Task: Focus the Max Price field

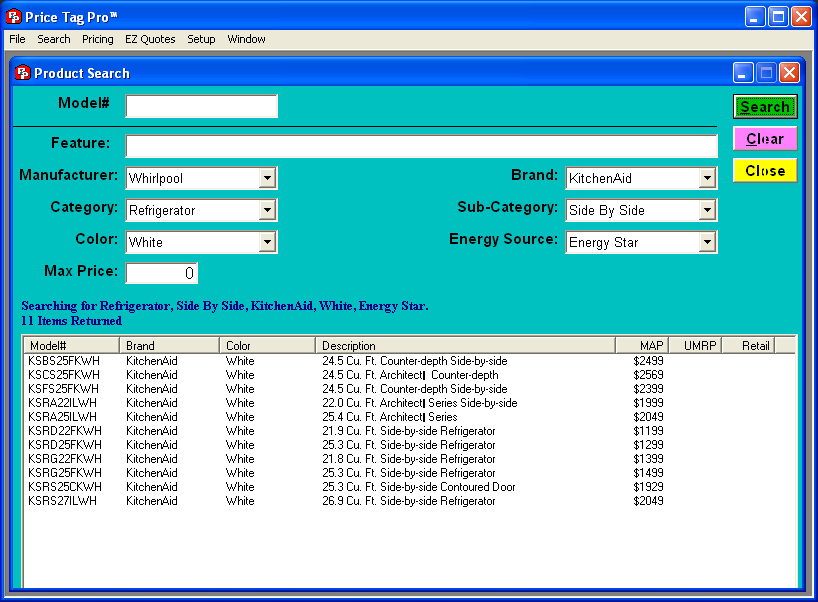Action: click(x=162, y=273)
